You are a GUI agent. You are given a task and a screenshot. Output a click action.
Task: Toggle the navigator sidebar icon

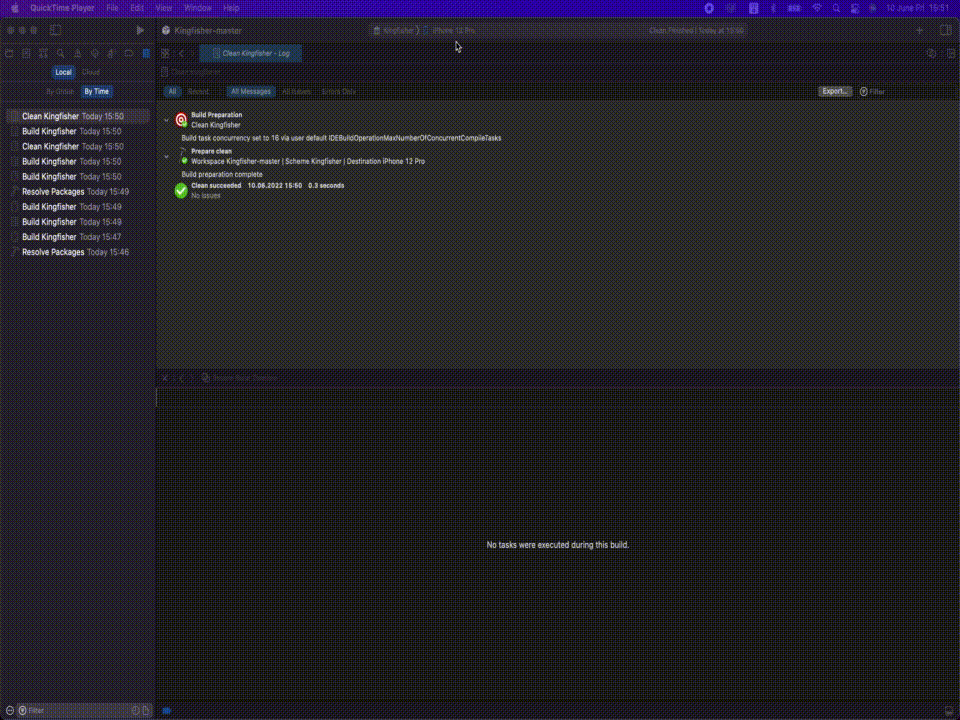pos(56,30)
